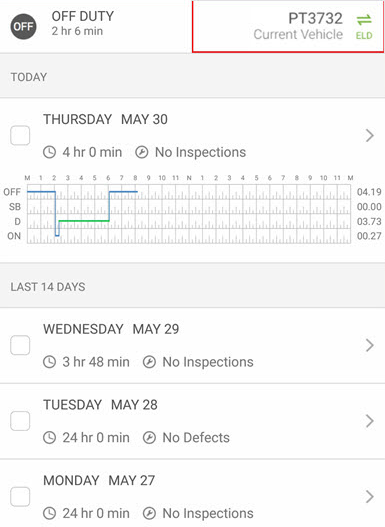
Task: Click the clock icon on Monday May 27
Action: pyautogui.click(x=49, y=513)
